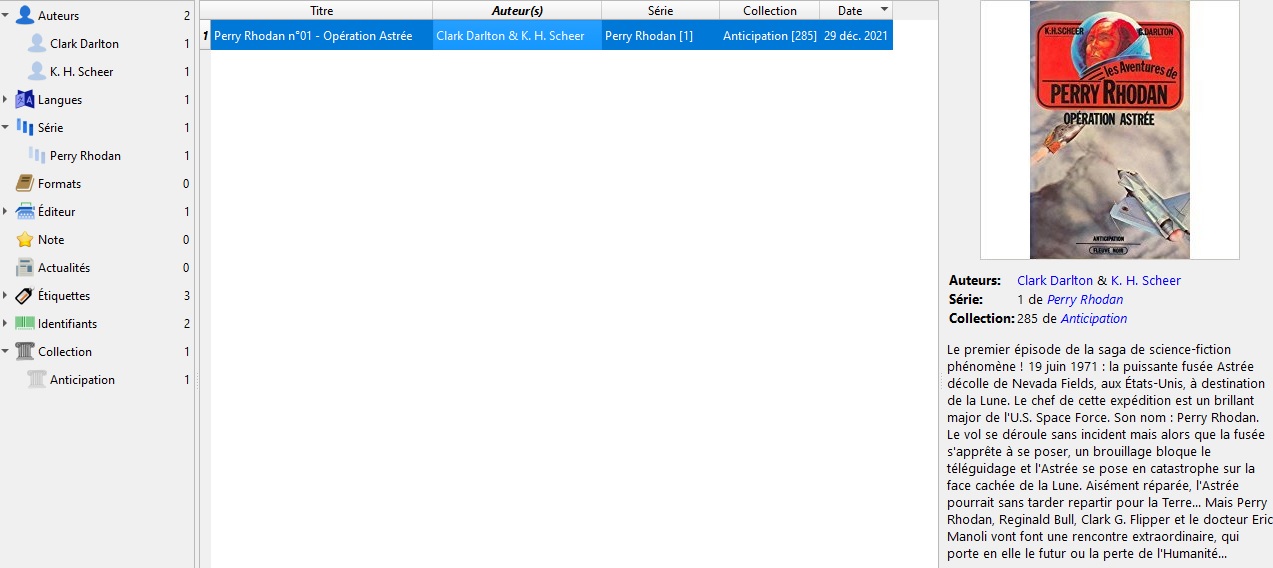Sort by the Auteur(s) column header
The image size is (1273, 568).
tap(517, 10)
